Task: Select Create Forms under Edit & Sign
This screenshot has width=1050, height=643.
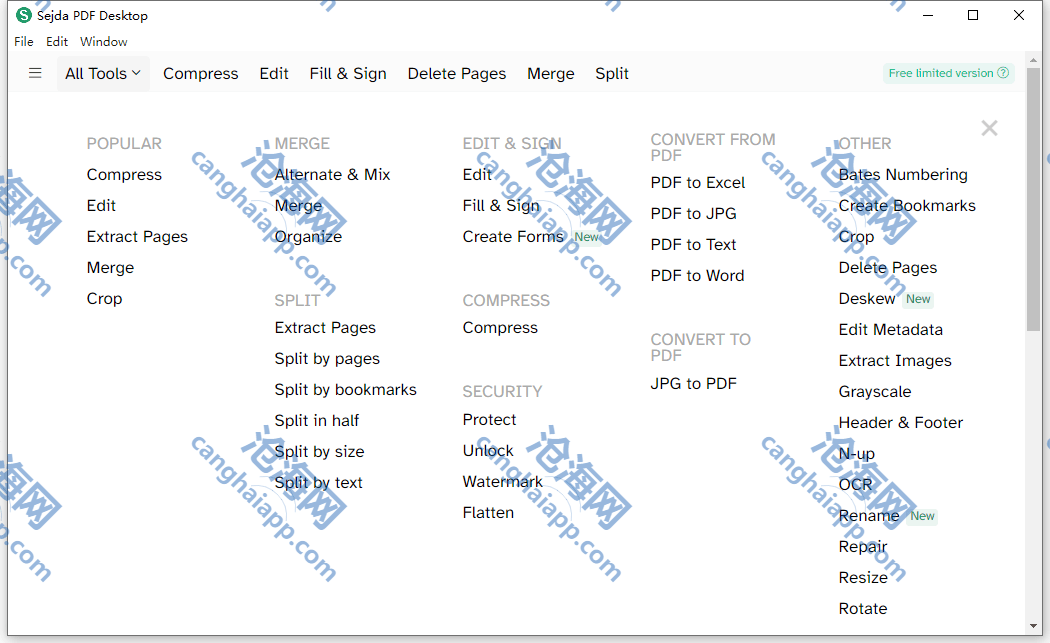Action: [x=513, y=237]
